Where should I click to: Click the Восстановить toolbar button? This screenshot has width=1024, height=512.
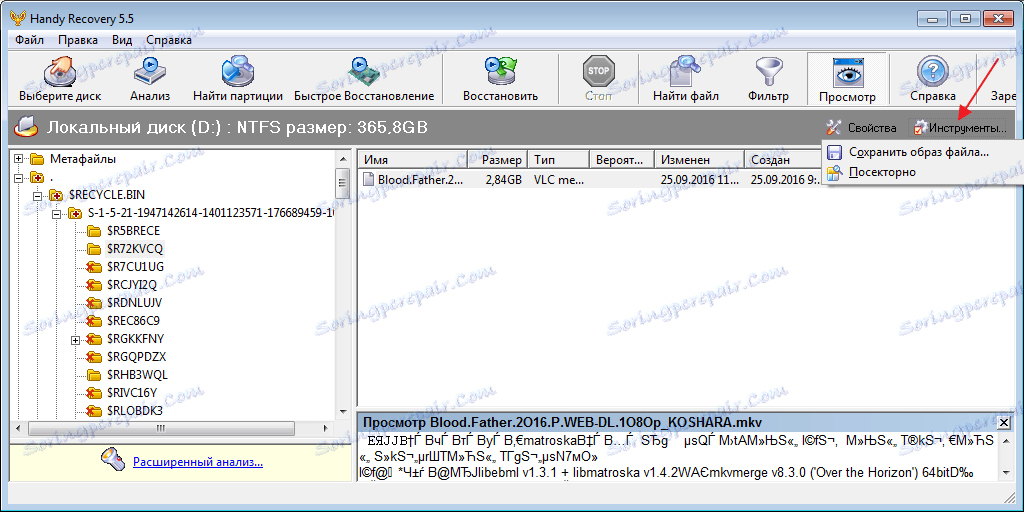click(x=500, y=80)
